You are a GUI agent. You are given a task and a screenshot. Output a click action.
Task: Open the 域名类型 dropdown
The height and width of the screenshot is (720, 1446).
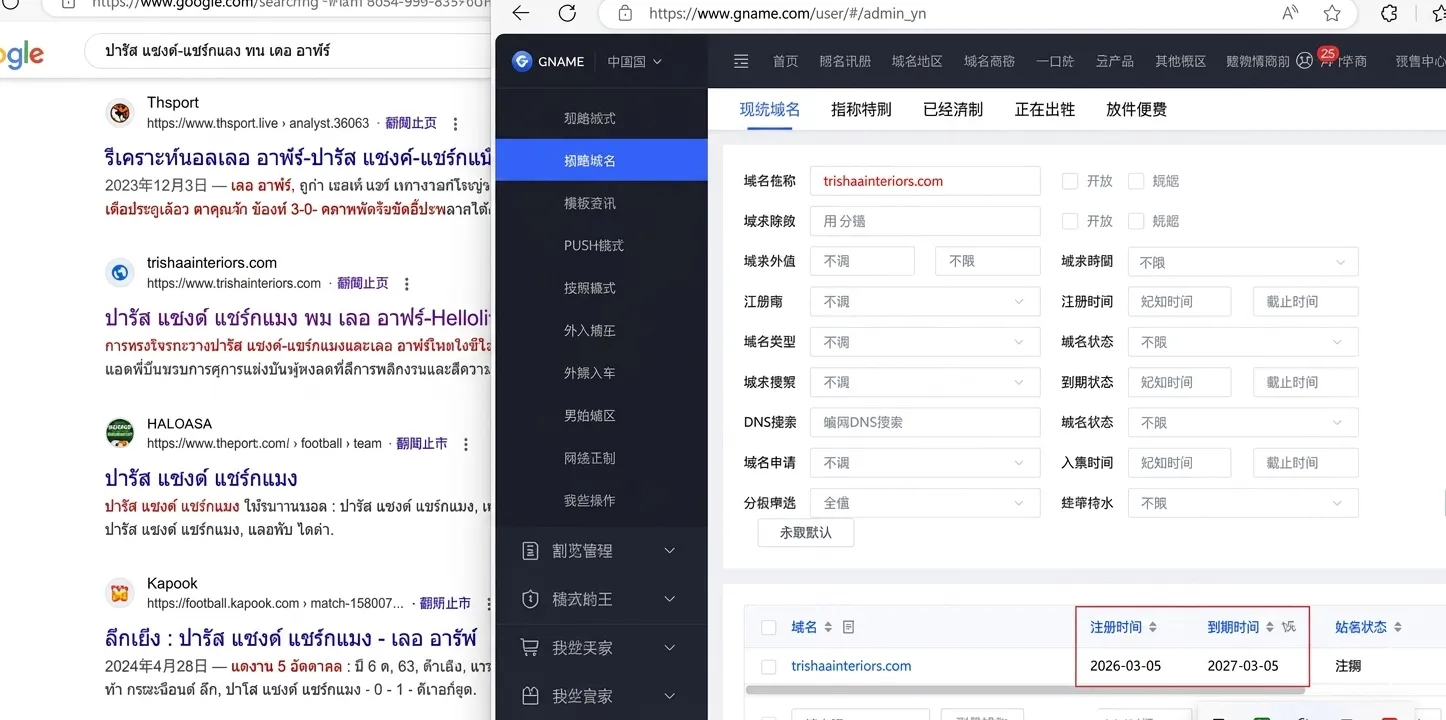pos(924,342)
